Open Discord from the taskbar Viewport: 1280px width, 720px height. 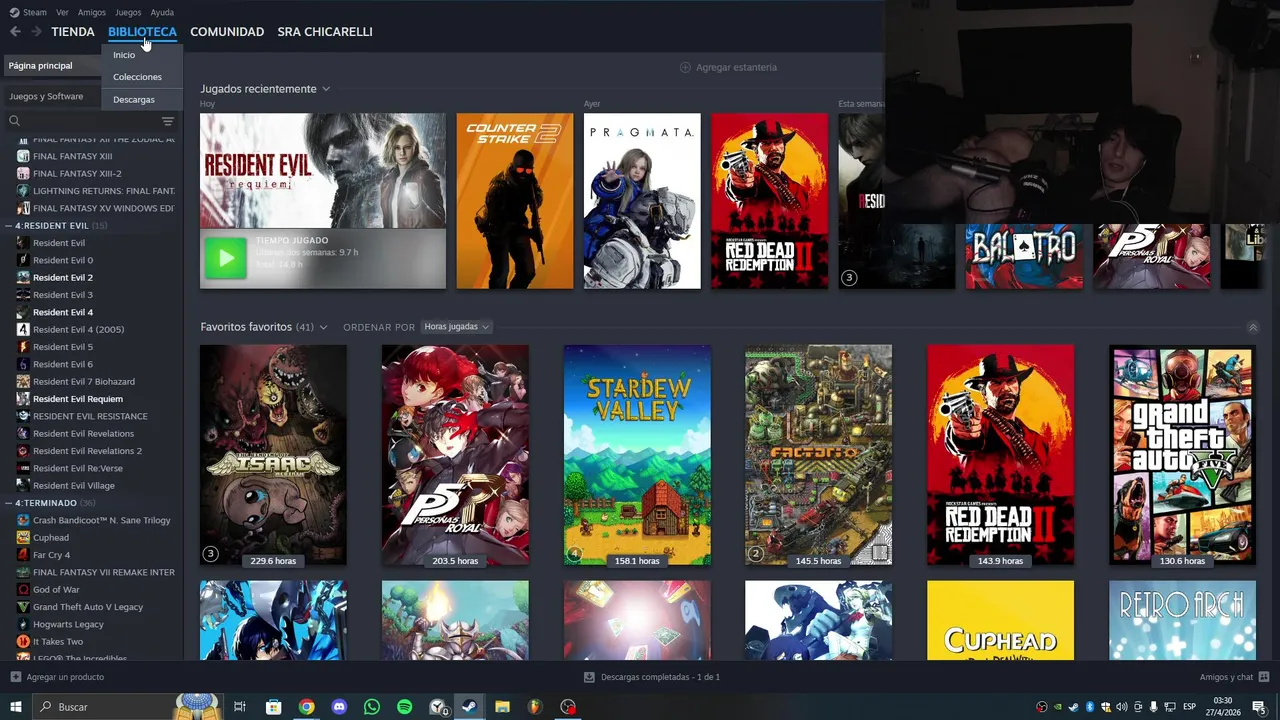(x=339, y=707)
